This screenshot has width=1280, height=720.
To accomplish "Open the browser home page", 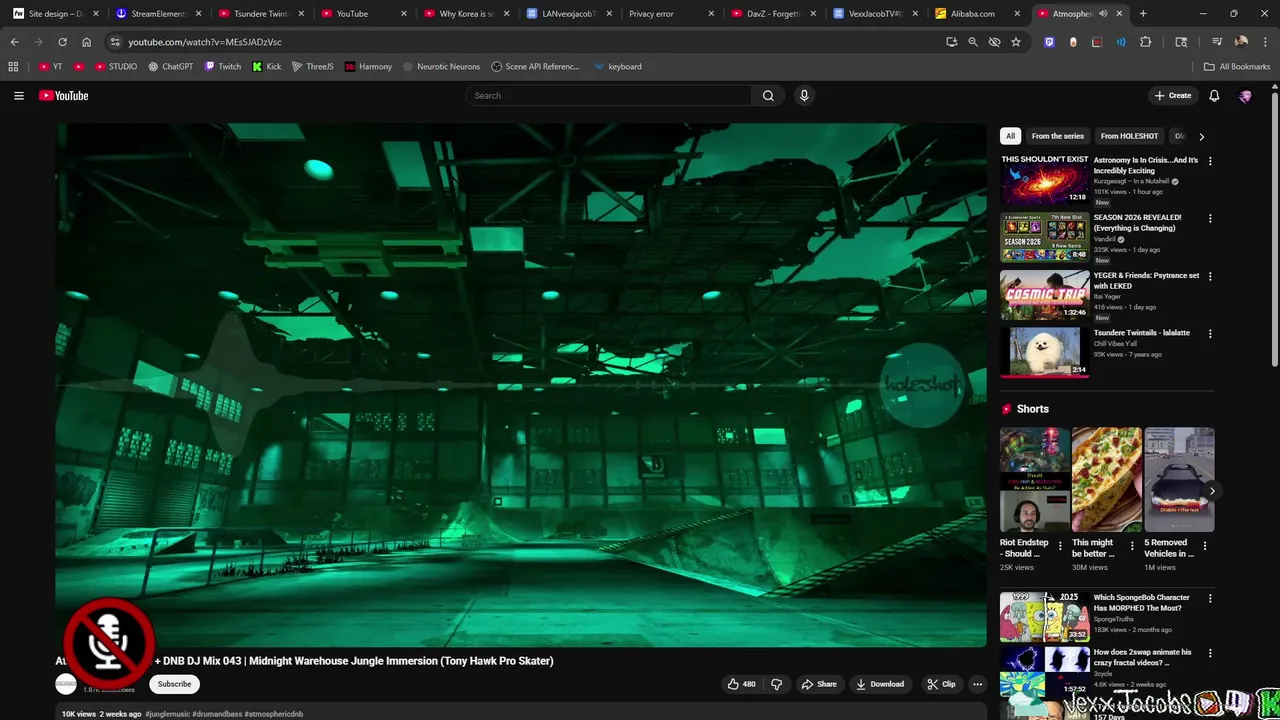I will pyautogui.click(x=86, y=42).
